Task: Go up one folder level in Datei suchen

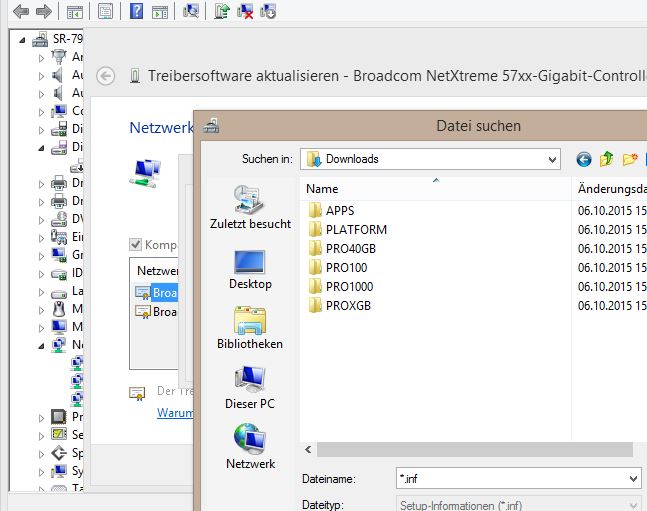Action: point(607,159)
